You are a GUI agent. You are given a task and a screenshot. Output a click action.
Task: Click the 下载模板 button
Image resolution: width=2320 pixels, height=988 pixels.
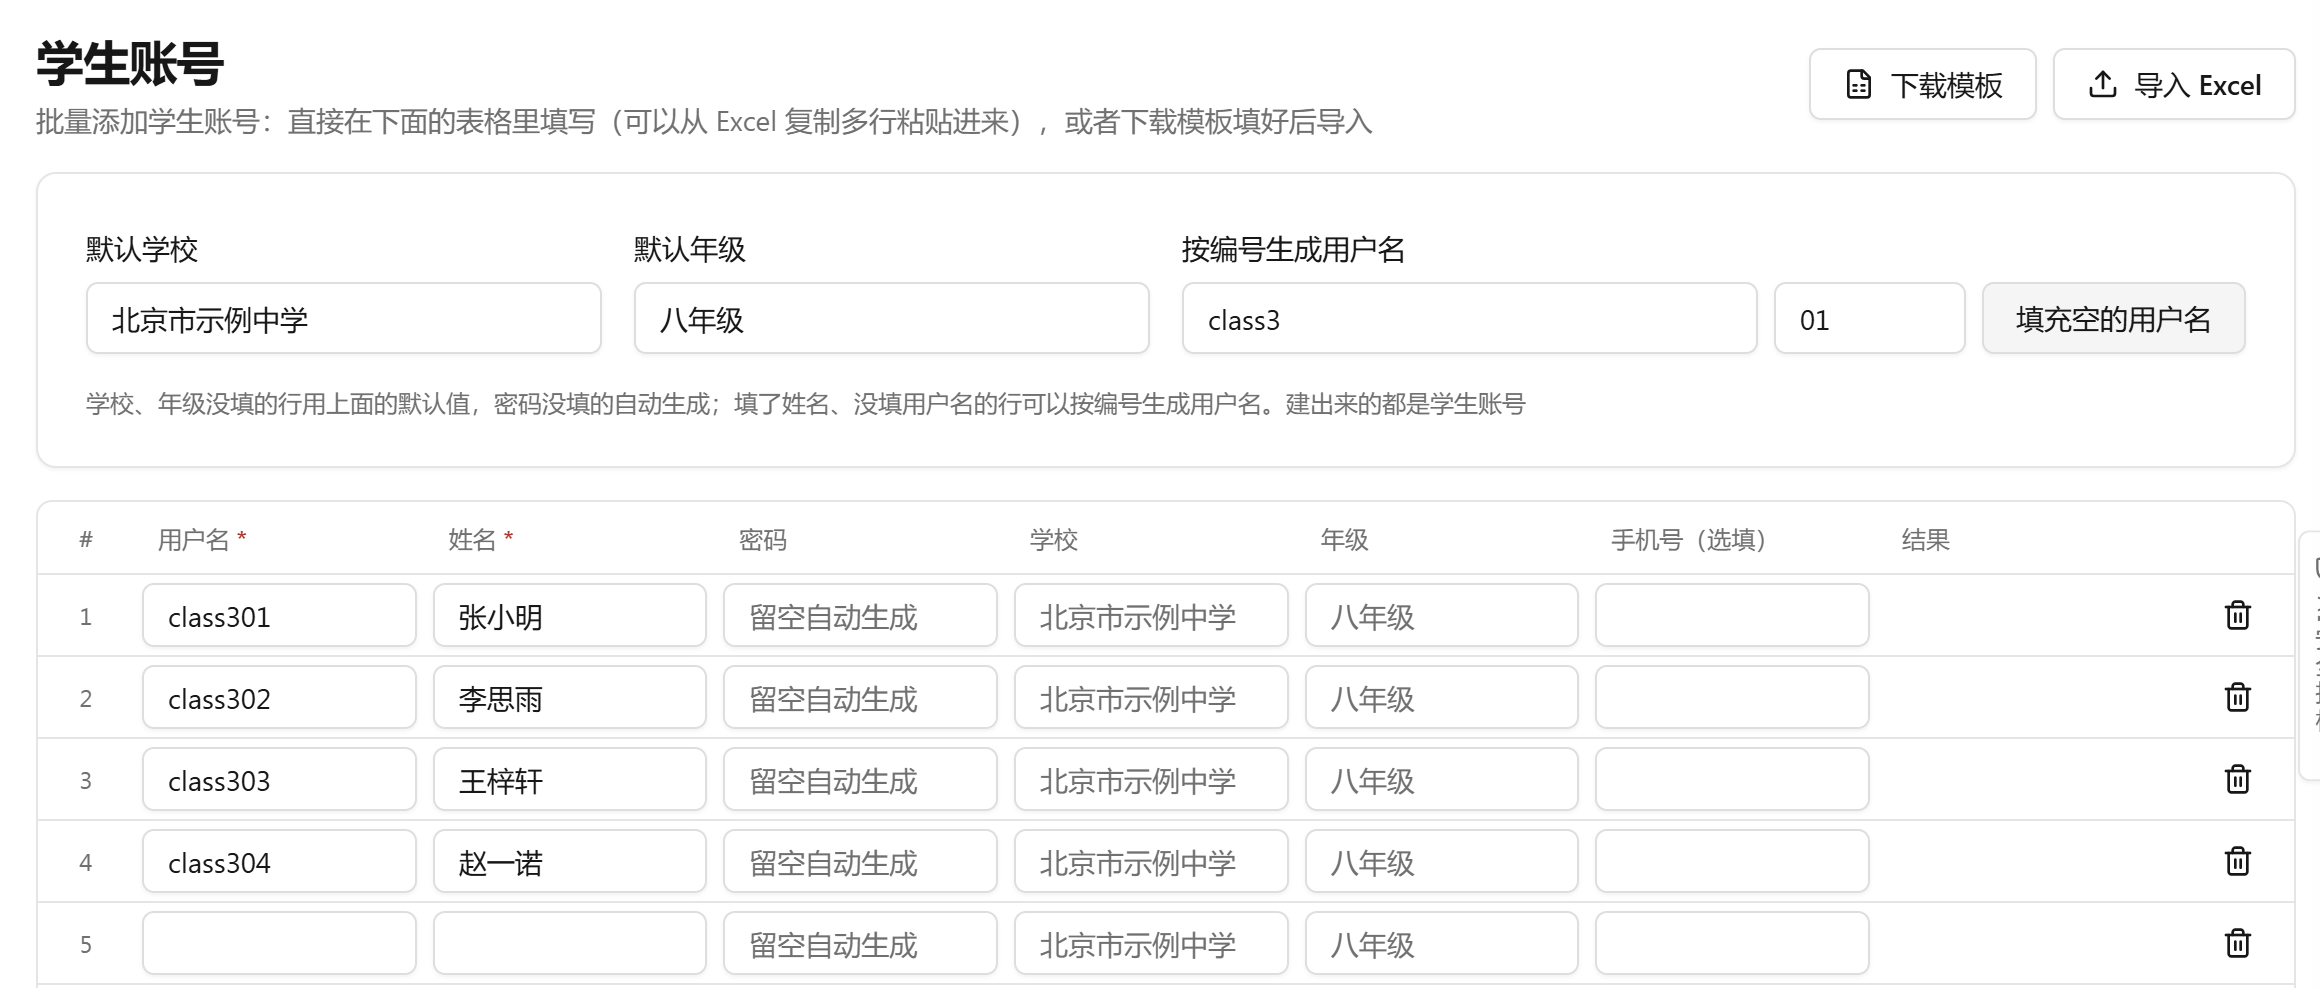point(1922,84)
